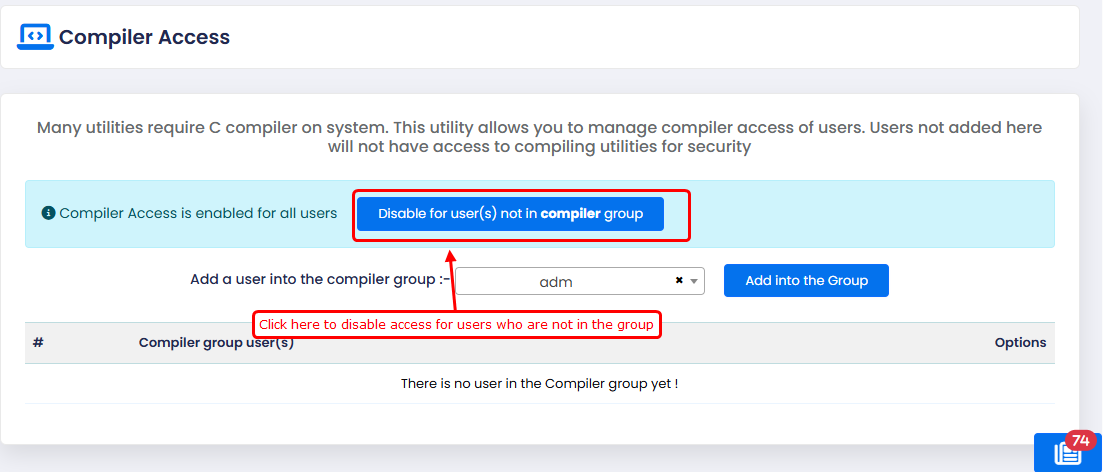Click the Options column header
Image resolution: width=1103 pixels, height=472 pixels.
pos(1020,342)
